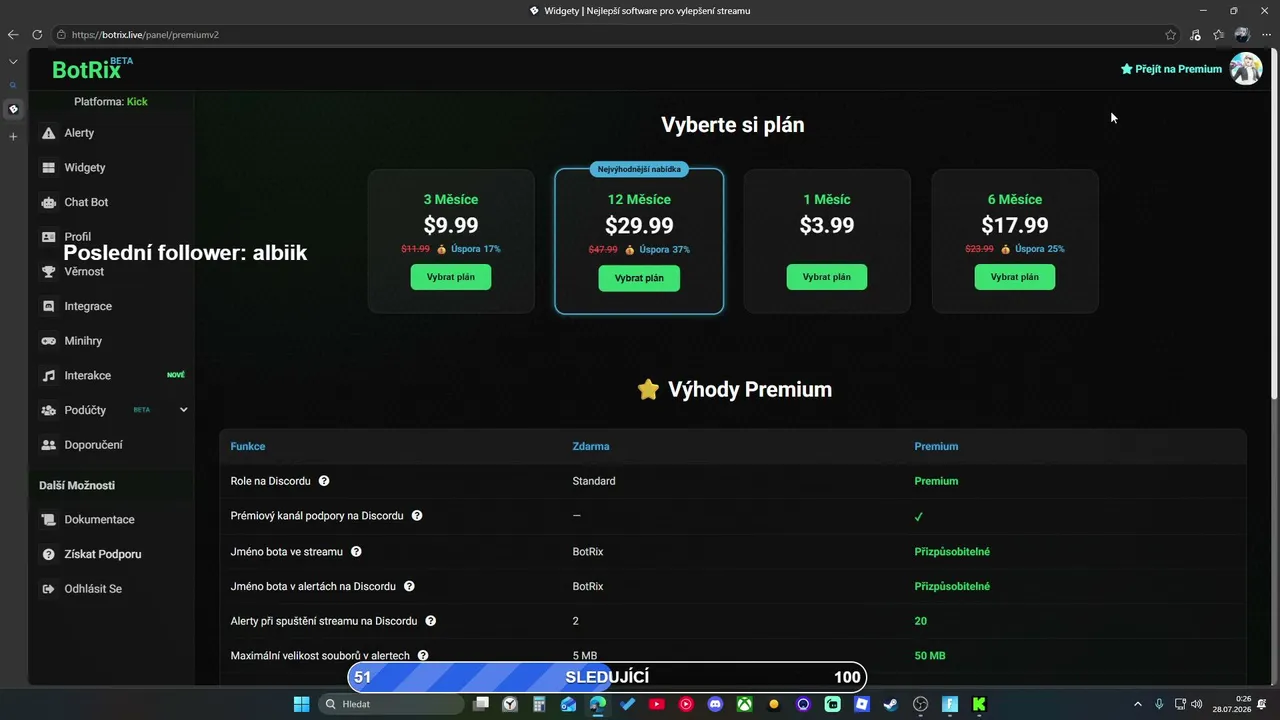Open Steam from the taskbar
1280x720 pixels.
tap(891, 704)
